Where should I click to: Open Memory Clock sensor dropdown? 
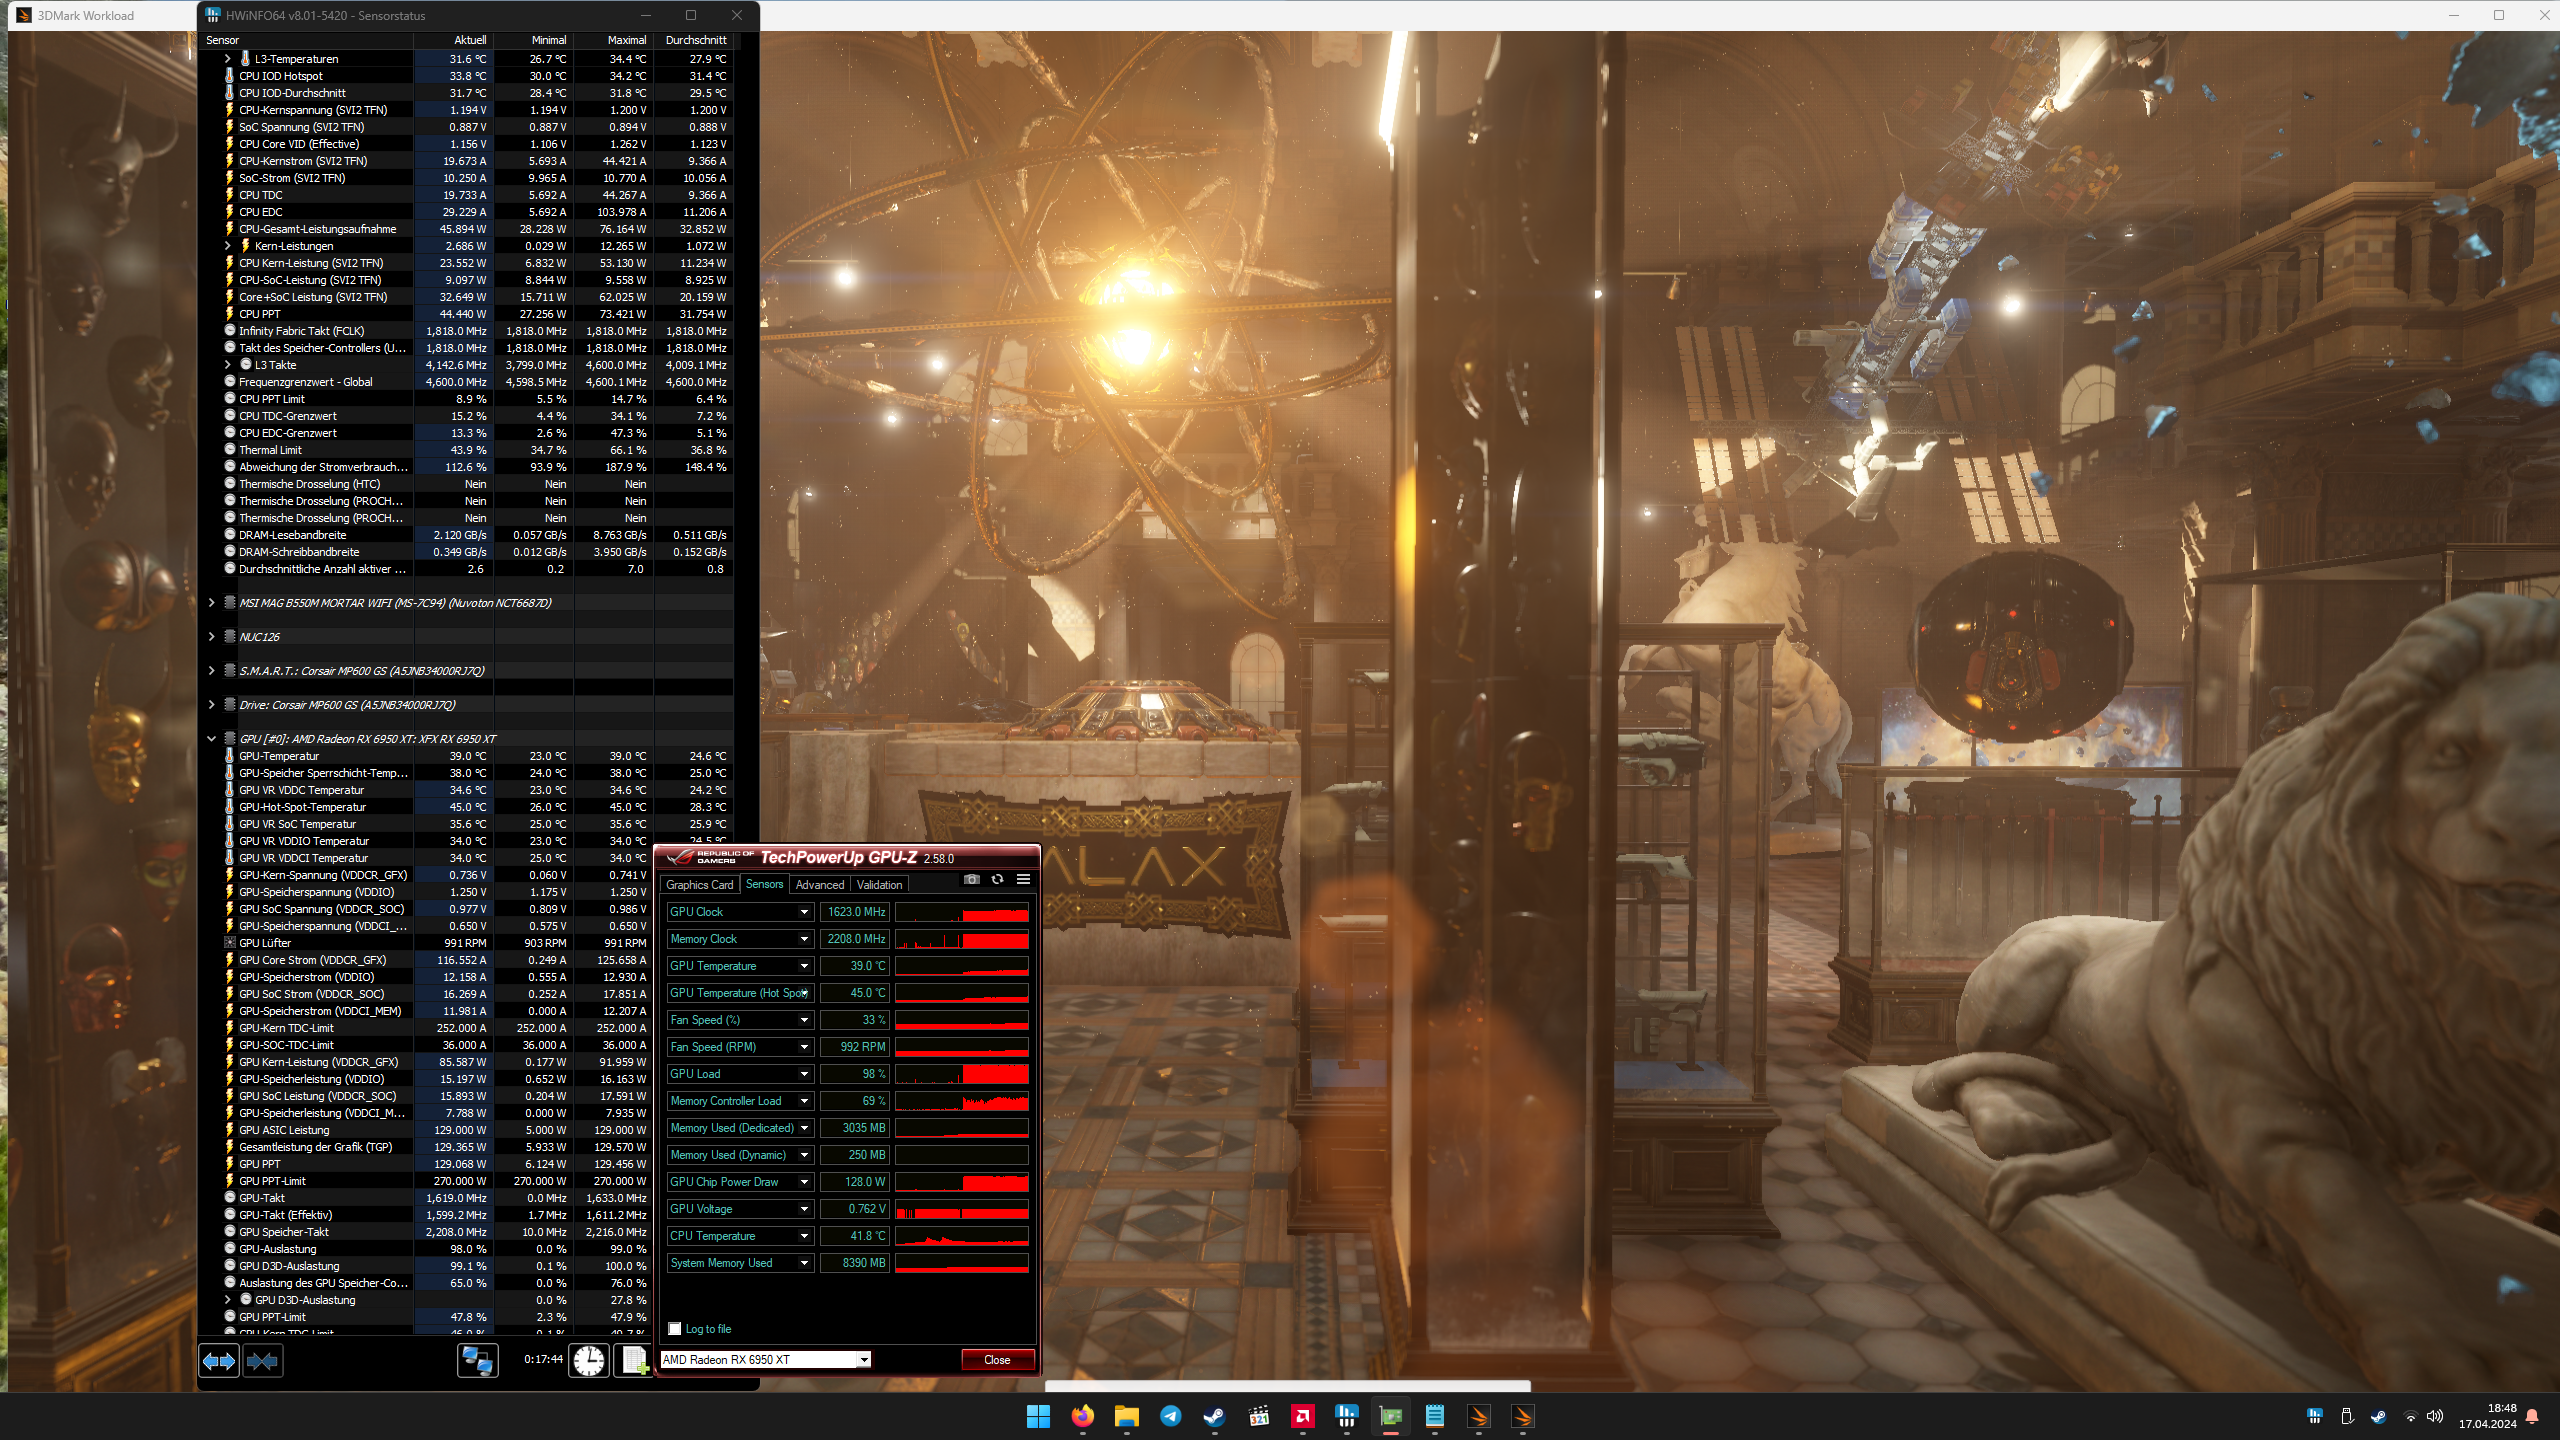pos(803,939)
